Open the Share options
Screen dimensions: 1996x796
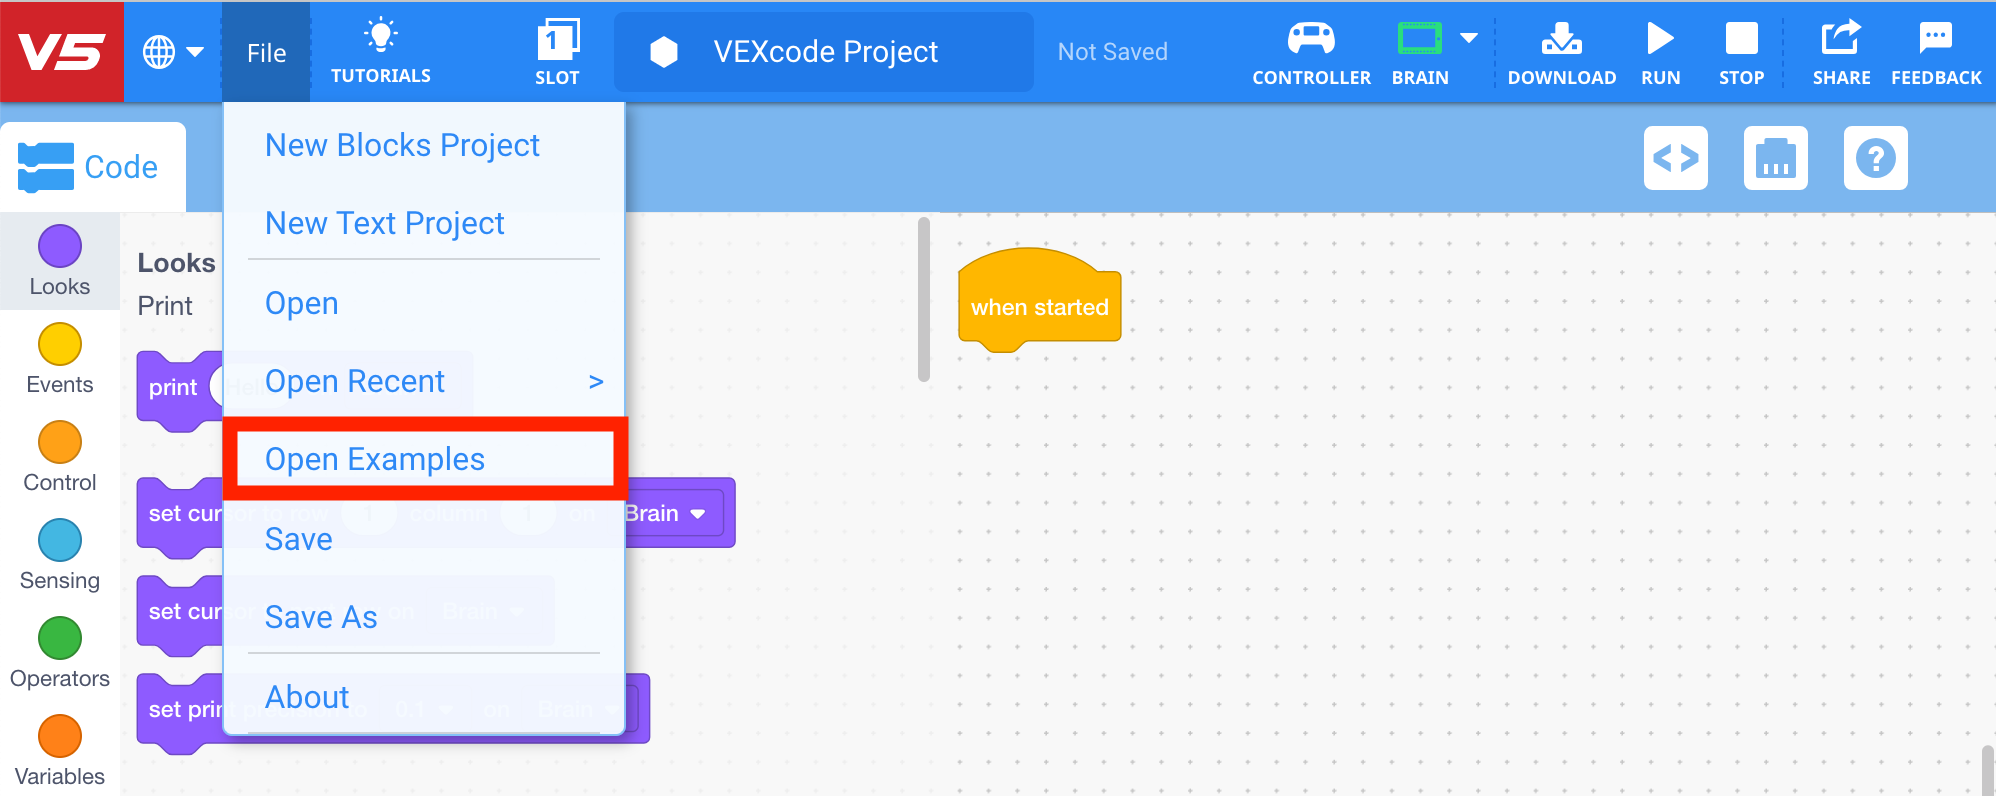tap(1841, 50)
